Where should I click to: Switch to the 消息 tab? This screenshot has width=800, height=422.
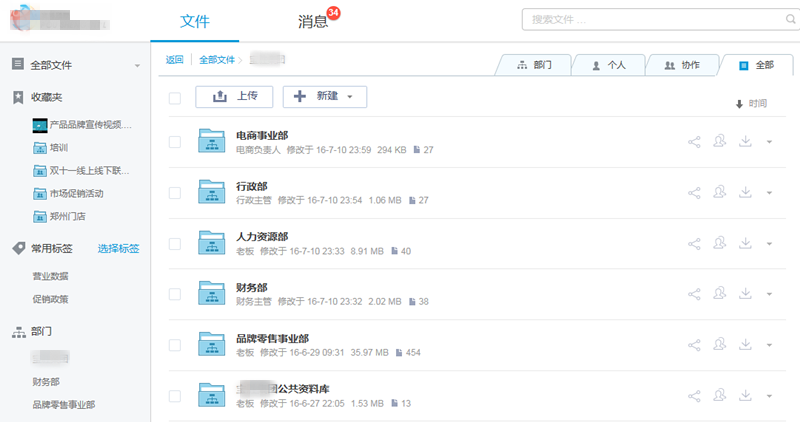coord(312,21)
